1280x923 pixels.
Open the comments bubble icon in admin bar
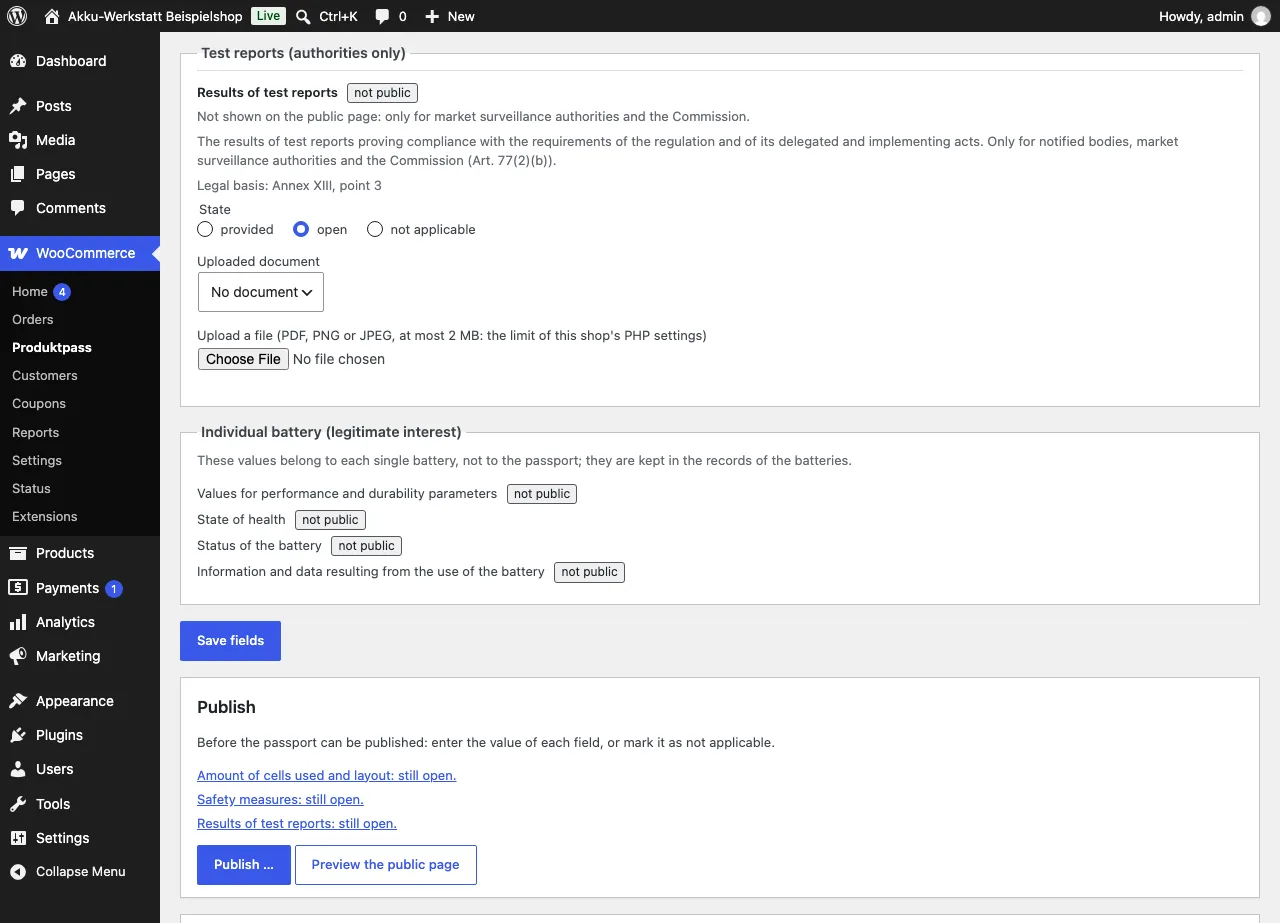click(382, 16)
